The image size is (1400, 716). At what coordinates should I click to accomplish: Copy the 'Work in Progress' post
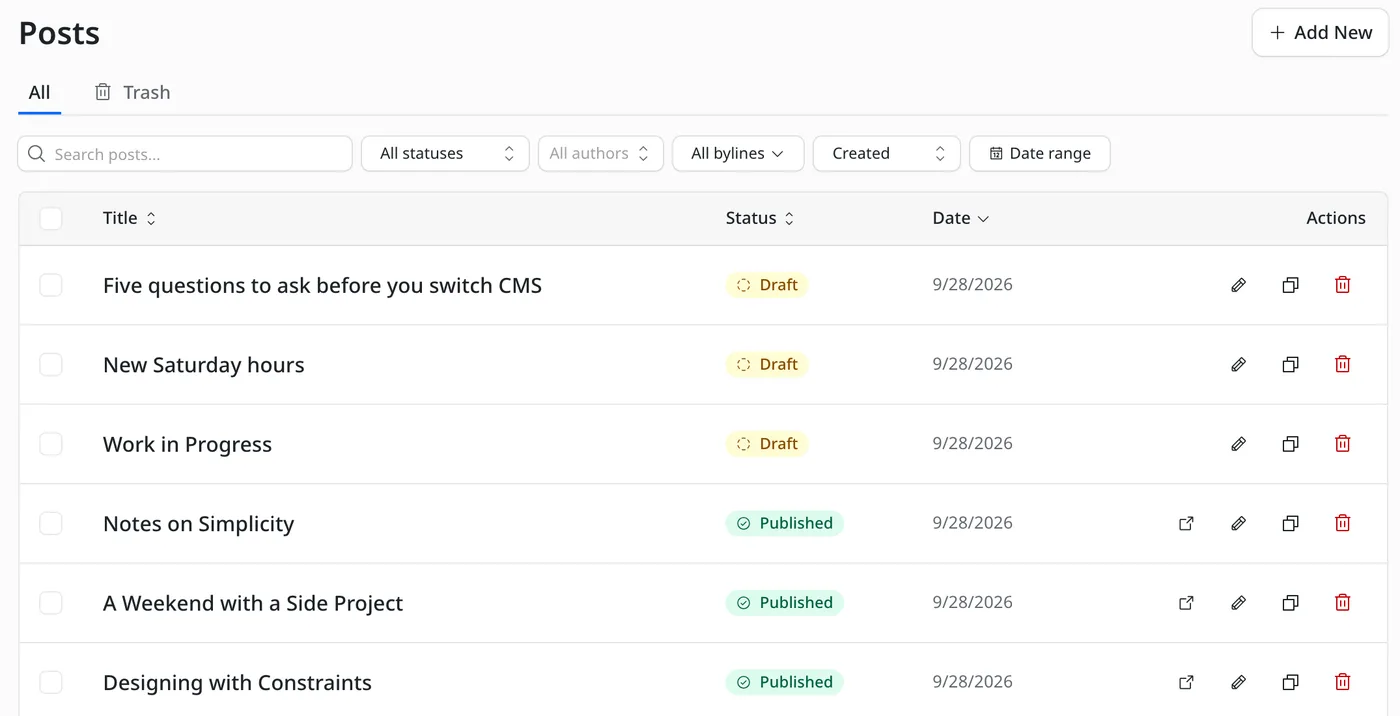point(1290,444)
